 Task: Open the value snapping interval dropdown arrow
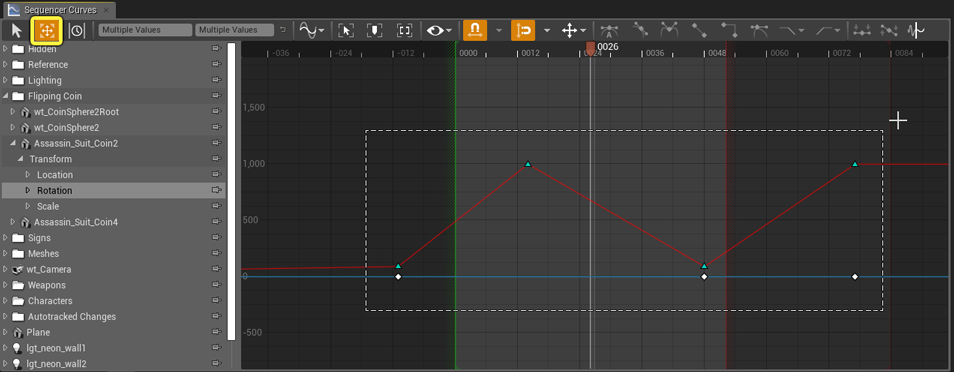(x=546, y=30)
